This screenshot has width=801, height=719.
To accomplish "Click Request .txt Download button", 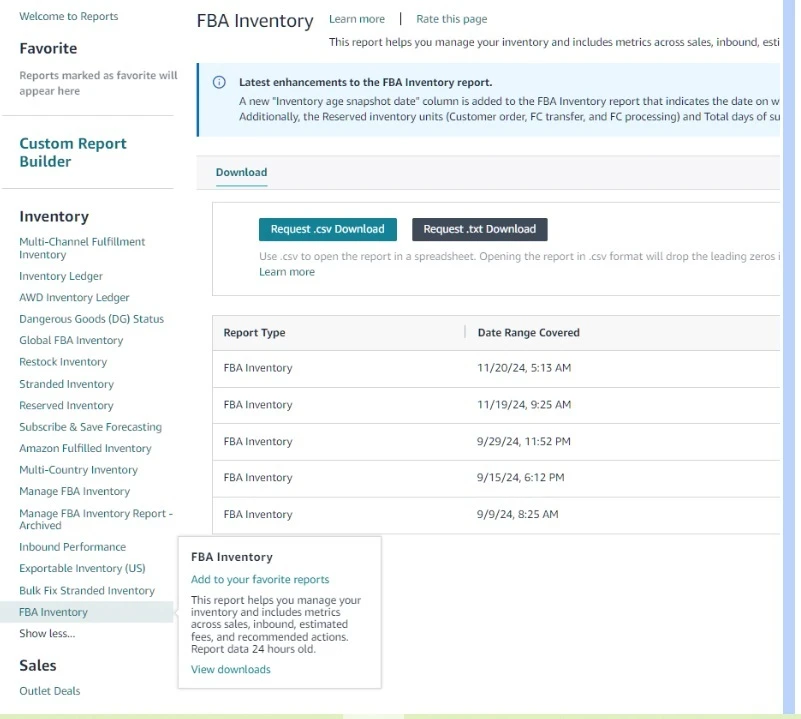I will click(x=480, y=229).
